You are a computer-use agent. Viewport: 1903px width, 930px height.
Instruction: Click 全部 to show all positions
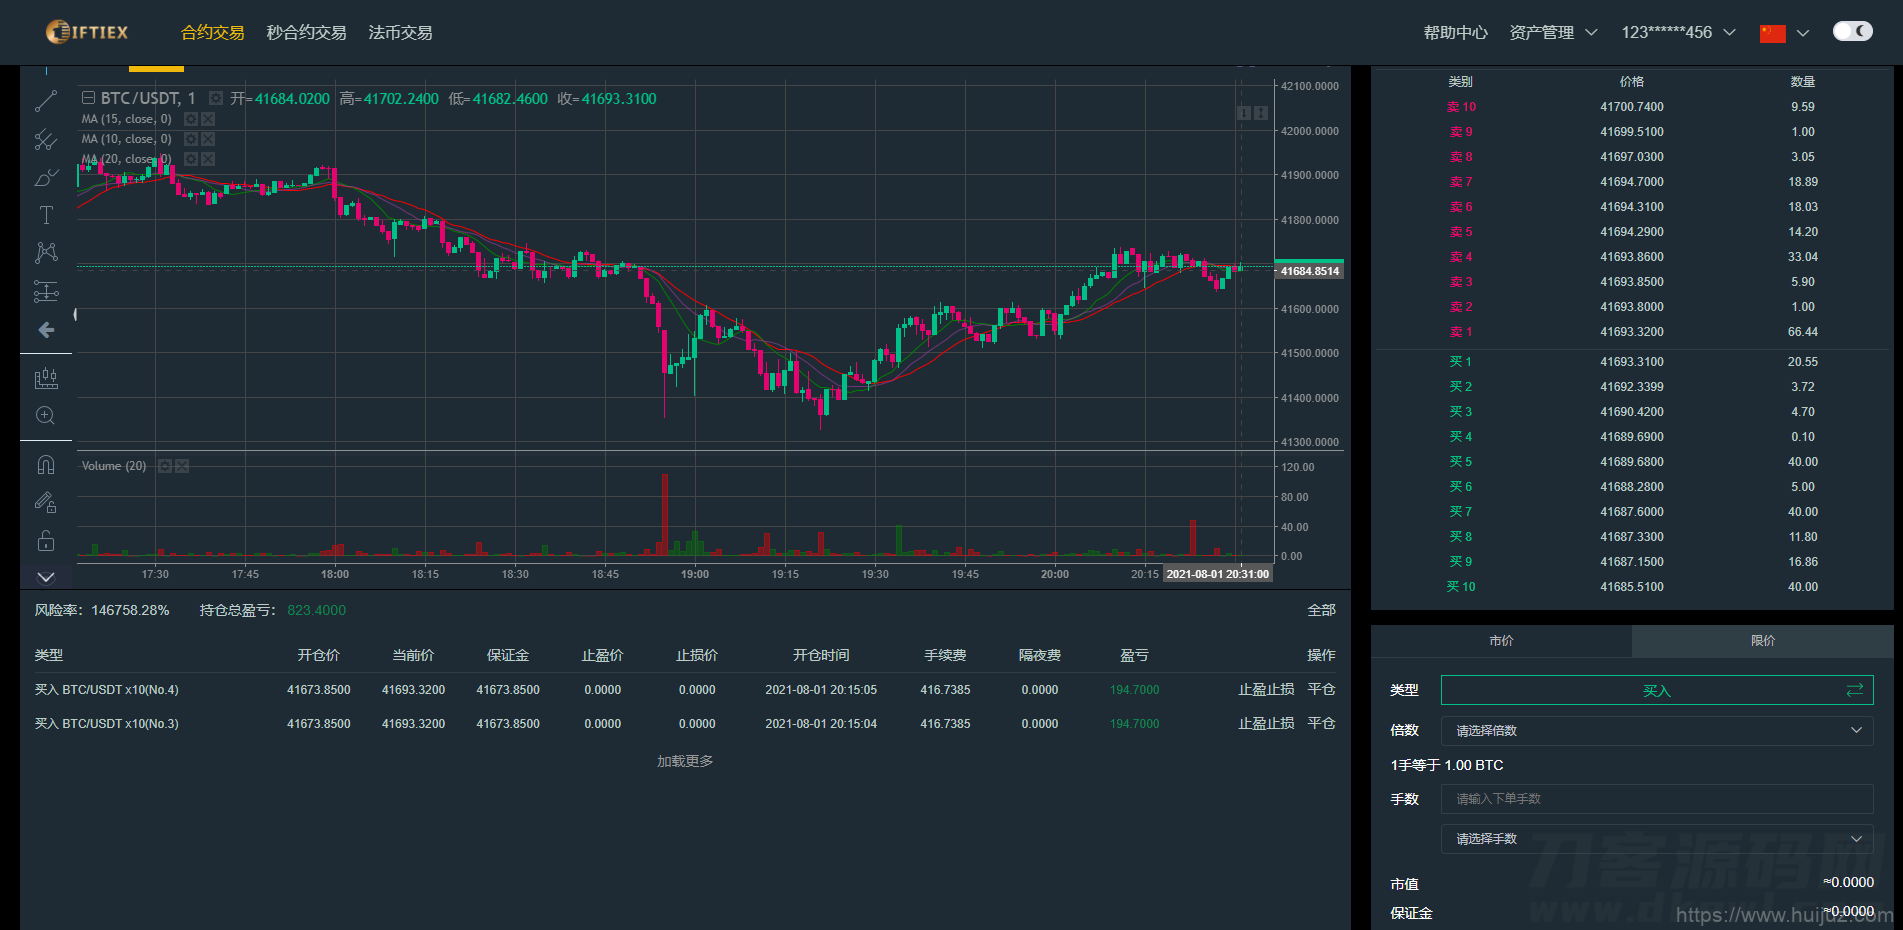pos(1321,610)
